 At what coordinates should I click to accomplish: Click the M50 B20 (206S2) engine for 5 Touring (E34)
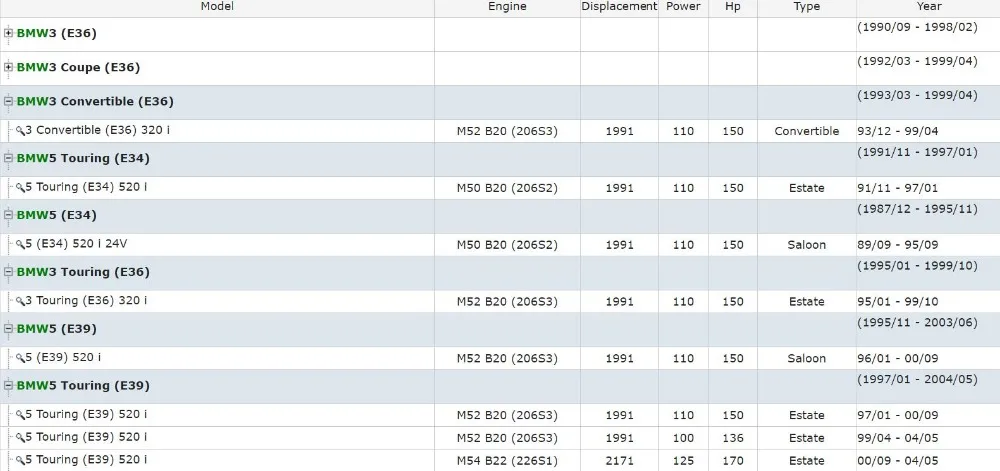[x=507, y=188]
